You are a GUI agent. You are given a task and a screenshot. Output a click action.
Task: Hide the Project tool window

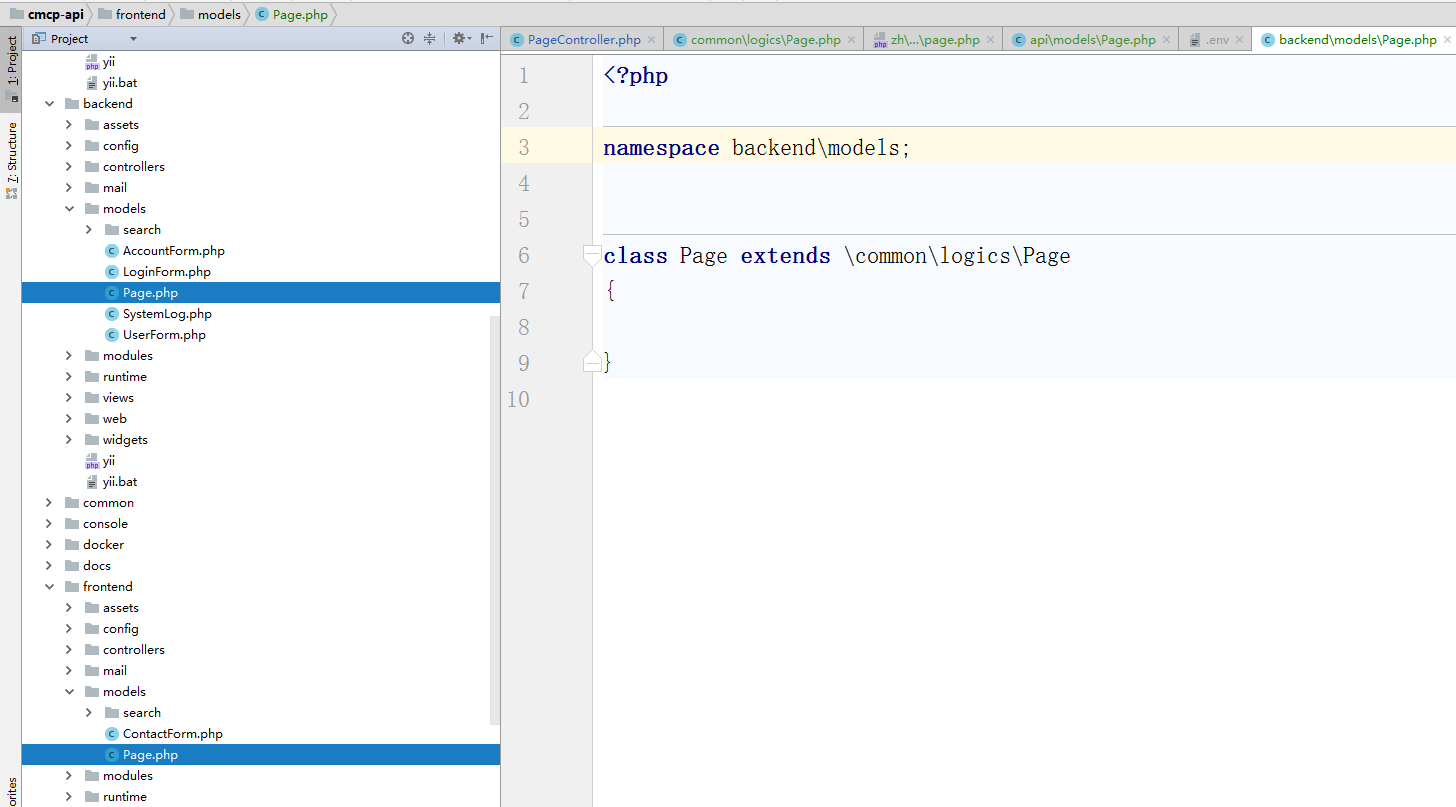click(486, 39)
